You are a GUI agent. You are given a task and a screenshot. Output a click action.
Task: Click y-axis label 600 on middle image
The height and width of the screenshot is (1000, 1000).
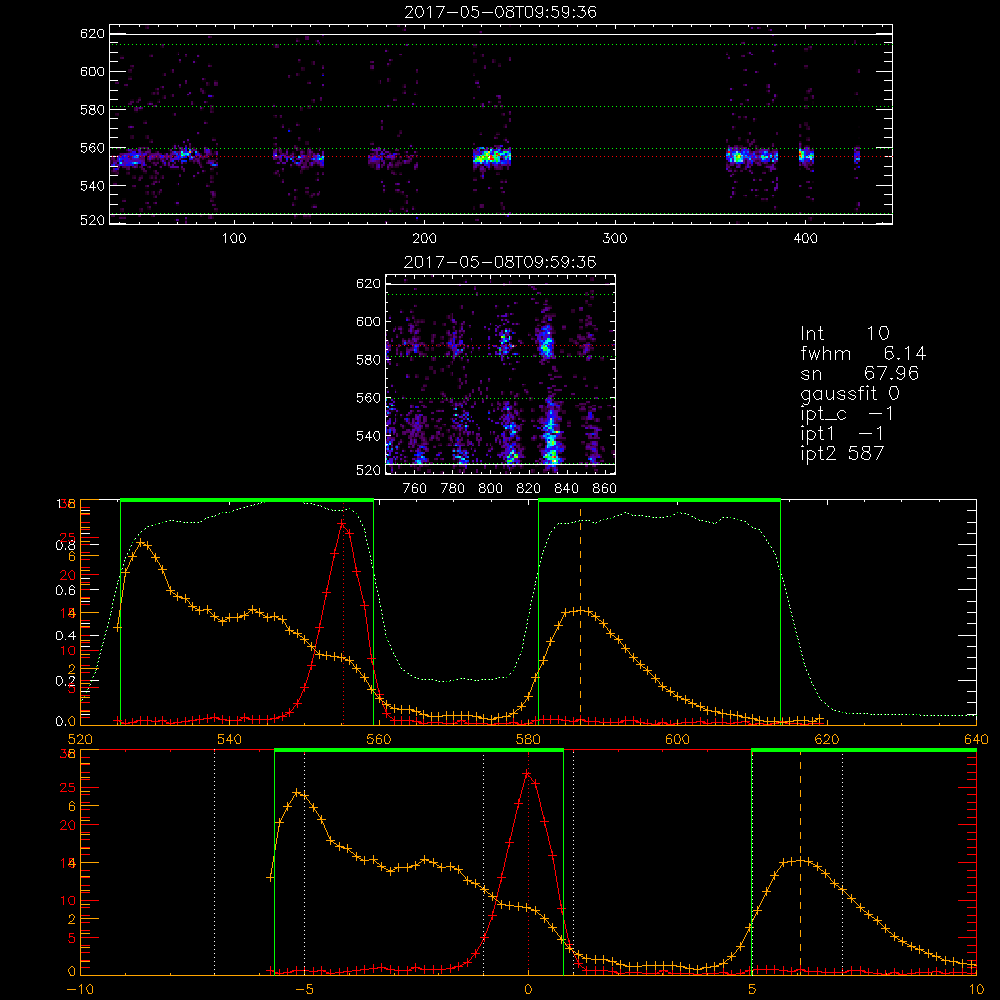(x=368, y=321)
